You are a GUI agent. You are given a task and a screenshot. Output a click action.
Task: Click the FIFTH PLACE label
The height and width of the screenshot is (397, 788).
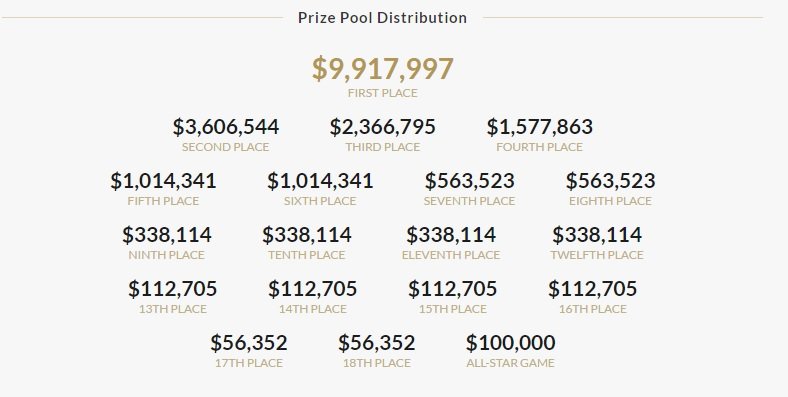[163, 201]
